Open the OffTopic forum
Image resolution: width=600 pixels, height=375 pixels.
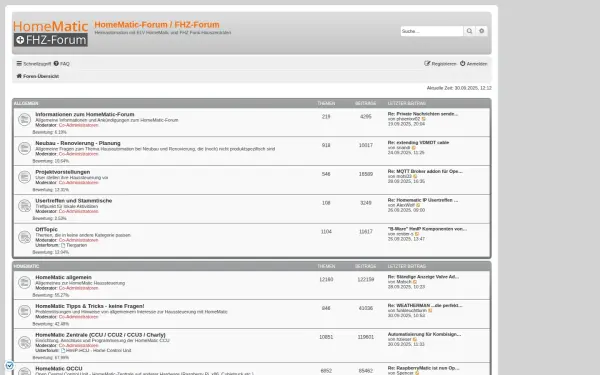46,229
